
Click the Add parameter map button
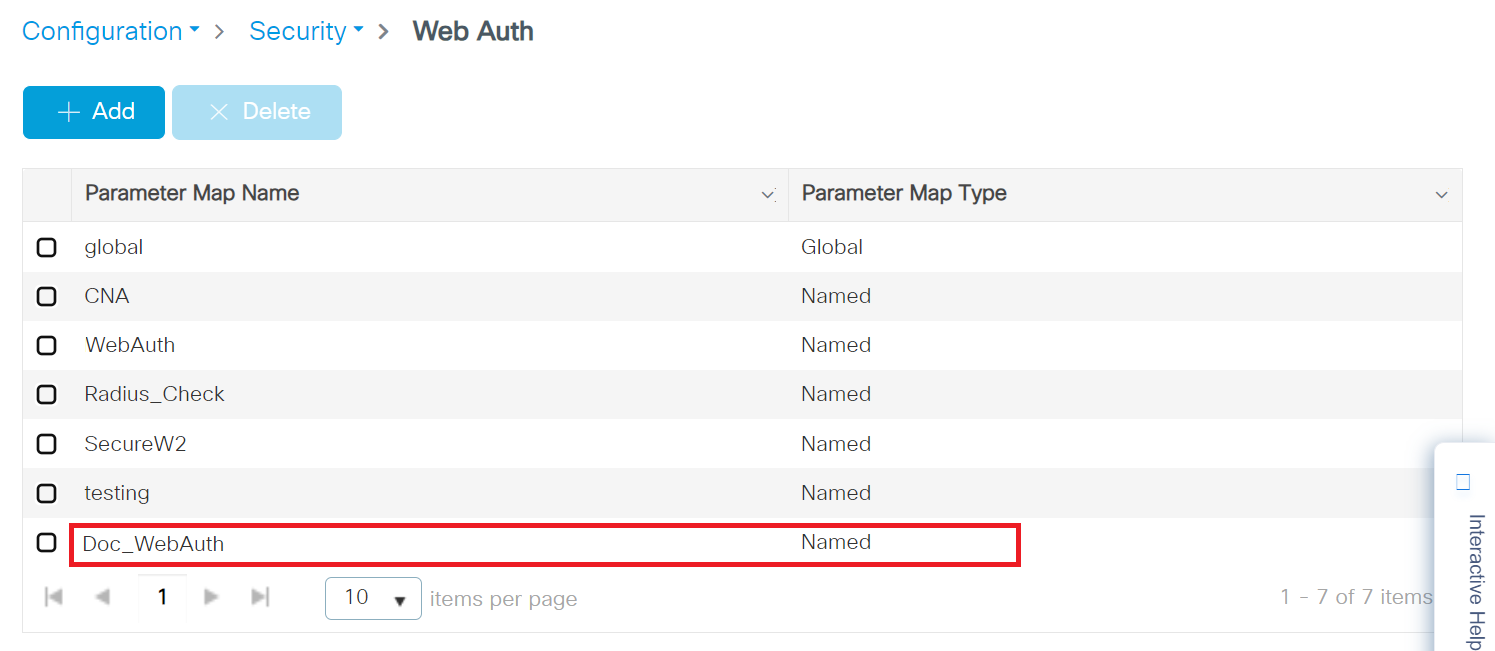(94, 112)
